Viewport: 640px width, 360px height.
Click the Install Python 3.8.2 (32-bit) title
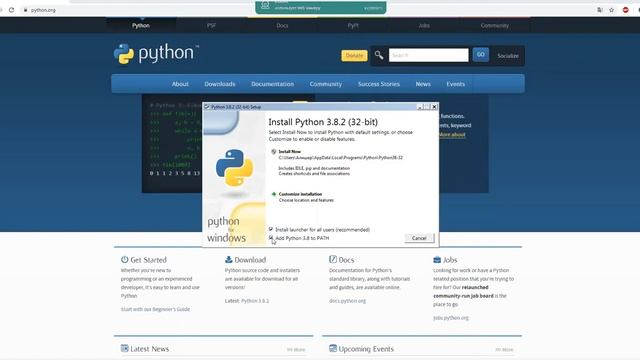click(323, 122)
